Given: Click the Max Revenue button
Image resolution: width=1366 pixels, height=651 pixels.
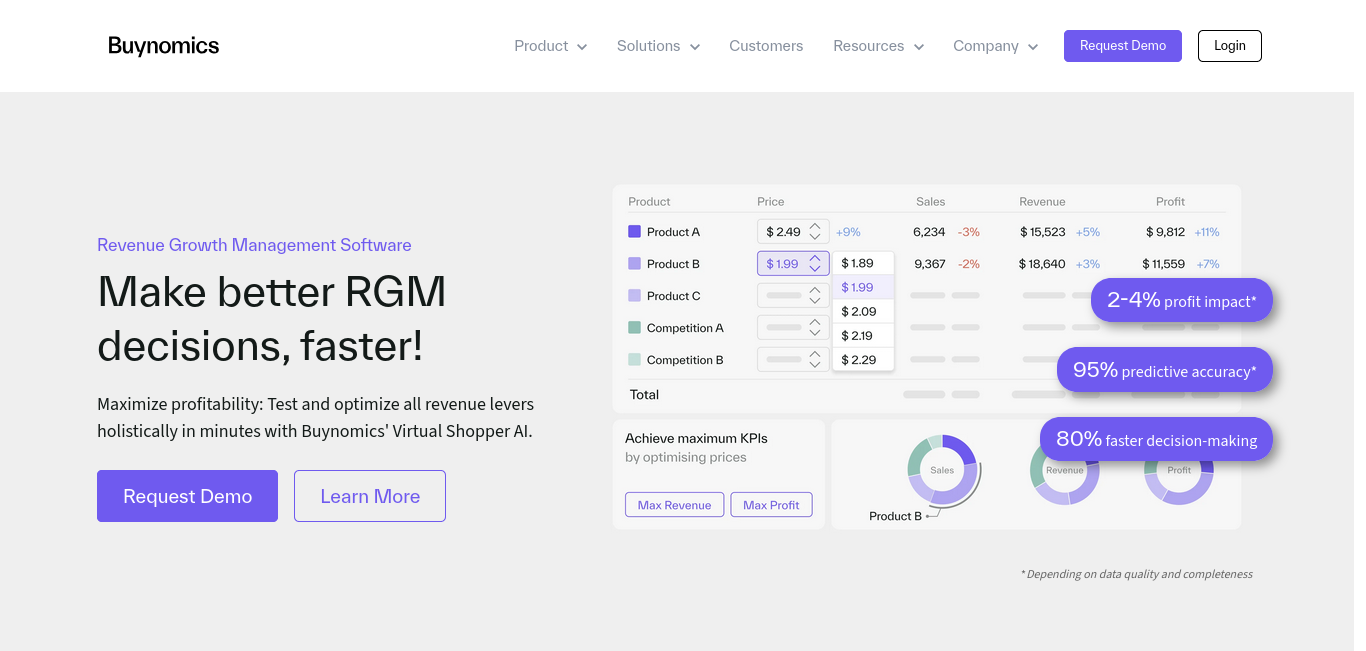Looking at the screenshot, I should click(674, 505).
